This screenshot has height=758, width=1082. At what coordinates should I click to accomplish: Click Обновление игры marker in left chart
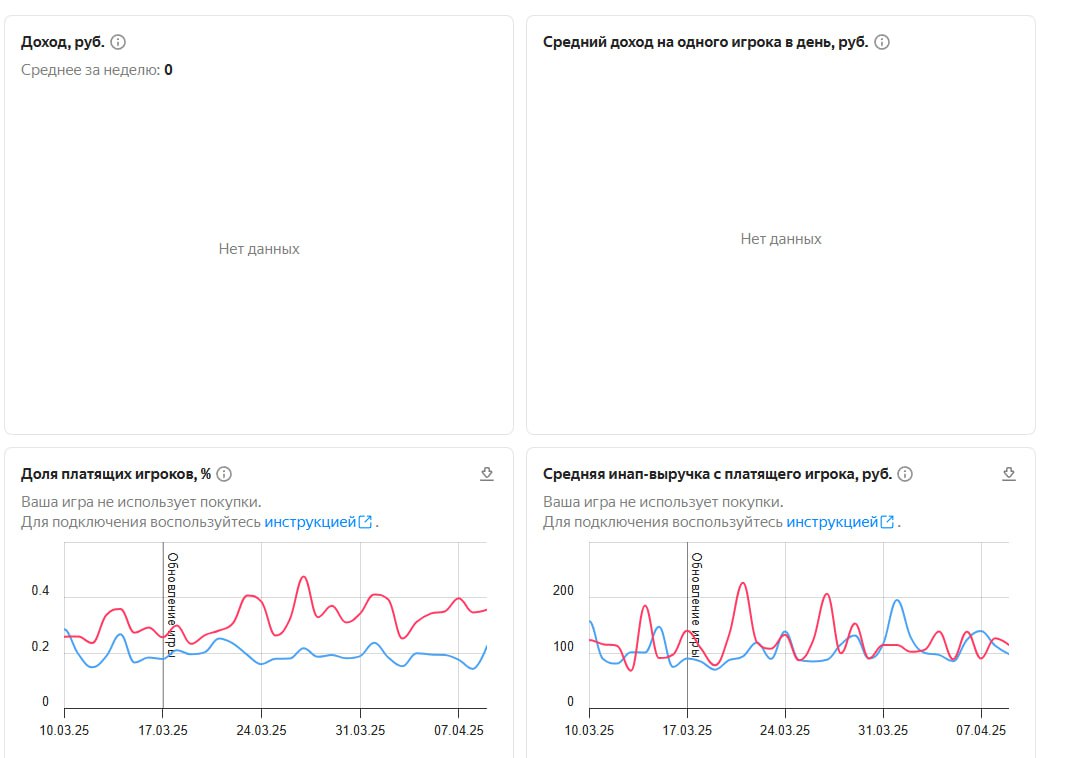[x=171, y=604]
